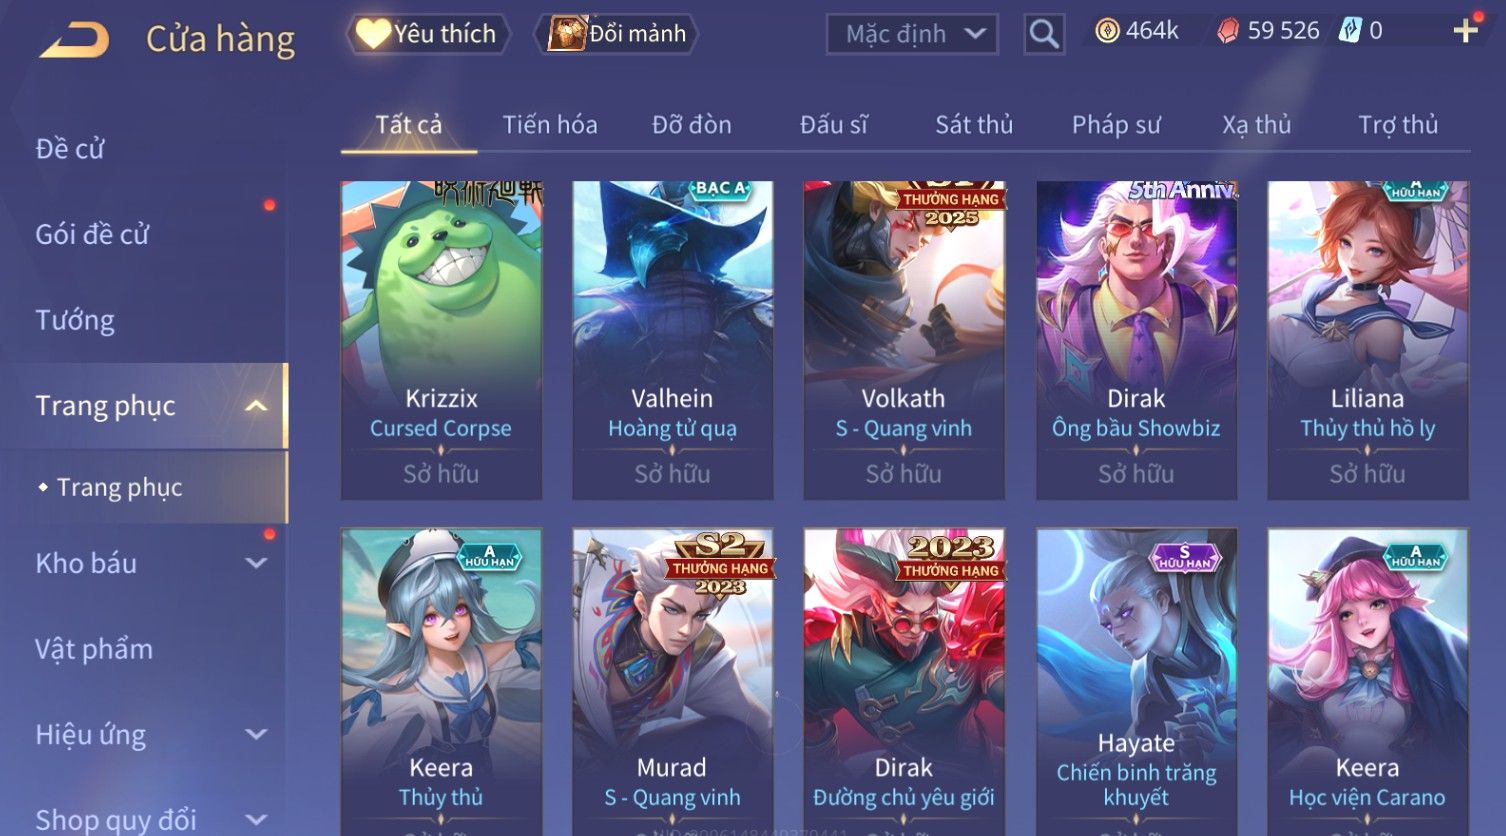Click the plus icon to add currency
This screenshot has width=1506, height=836.
coord(1466,31)
